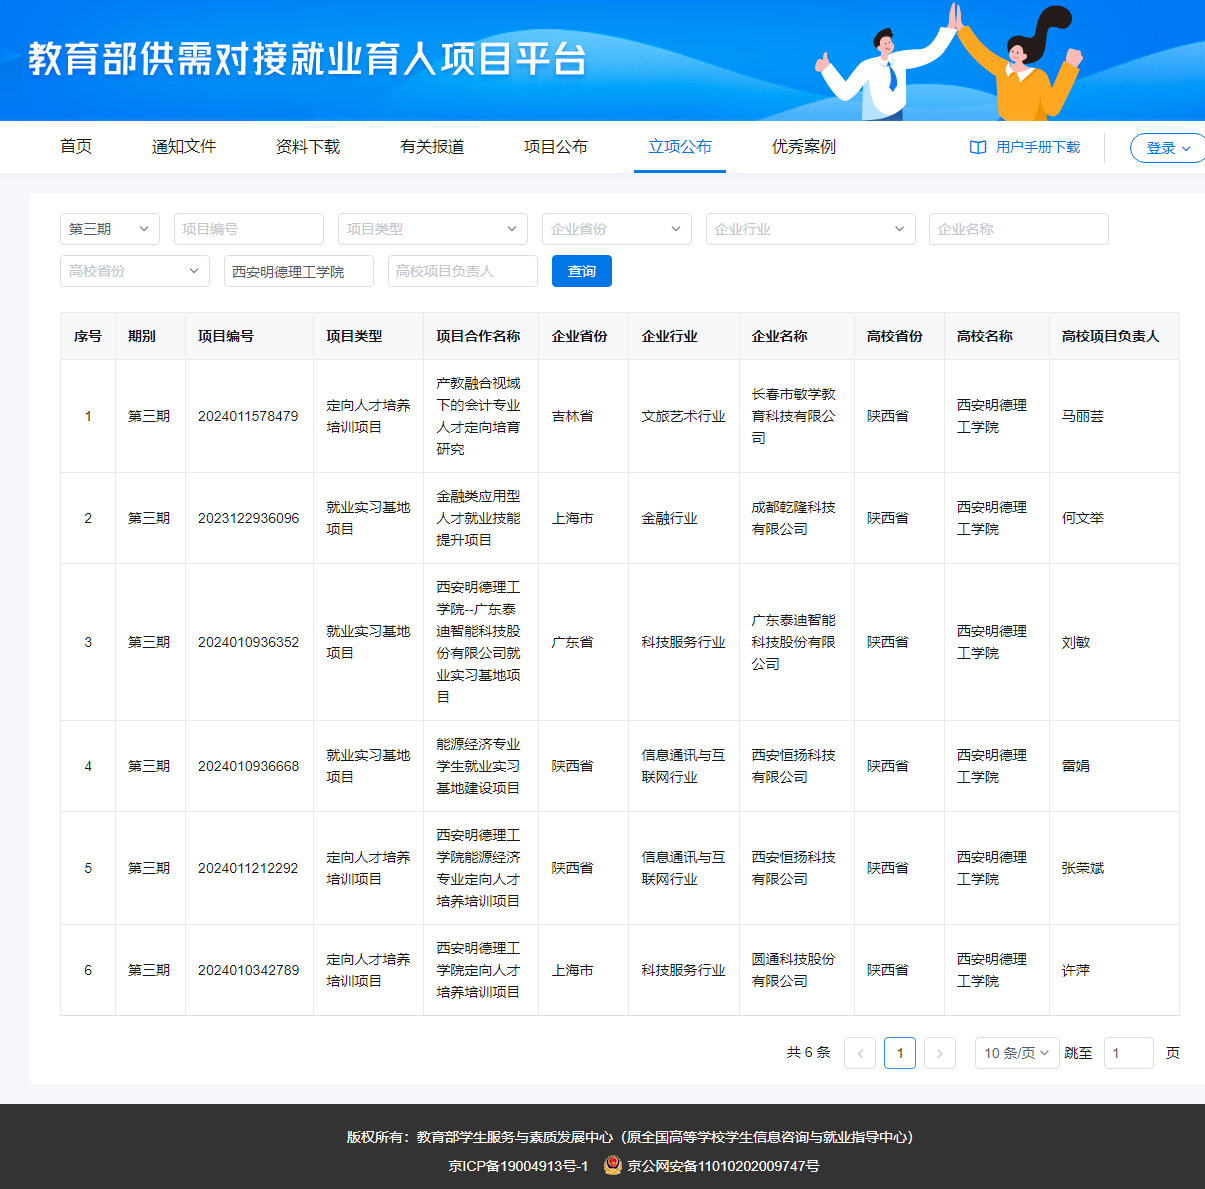Select page 1 button
Image resolution: width=1205 pixels, height=1189 pixels.
900,1053
